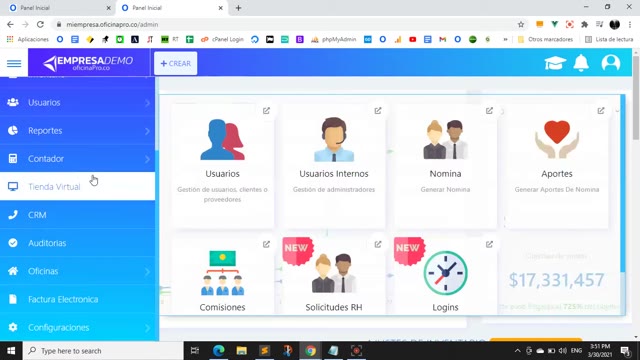Expand the Usuarios sidebar submenu chevron
Image resolution: width=640 pixels, height=360 pixels.
pos(147,103)
